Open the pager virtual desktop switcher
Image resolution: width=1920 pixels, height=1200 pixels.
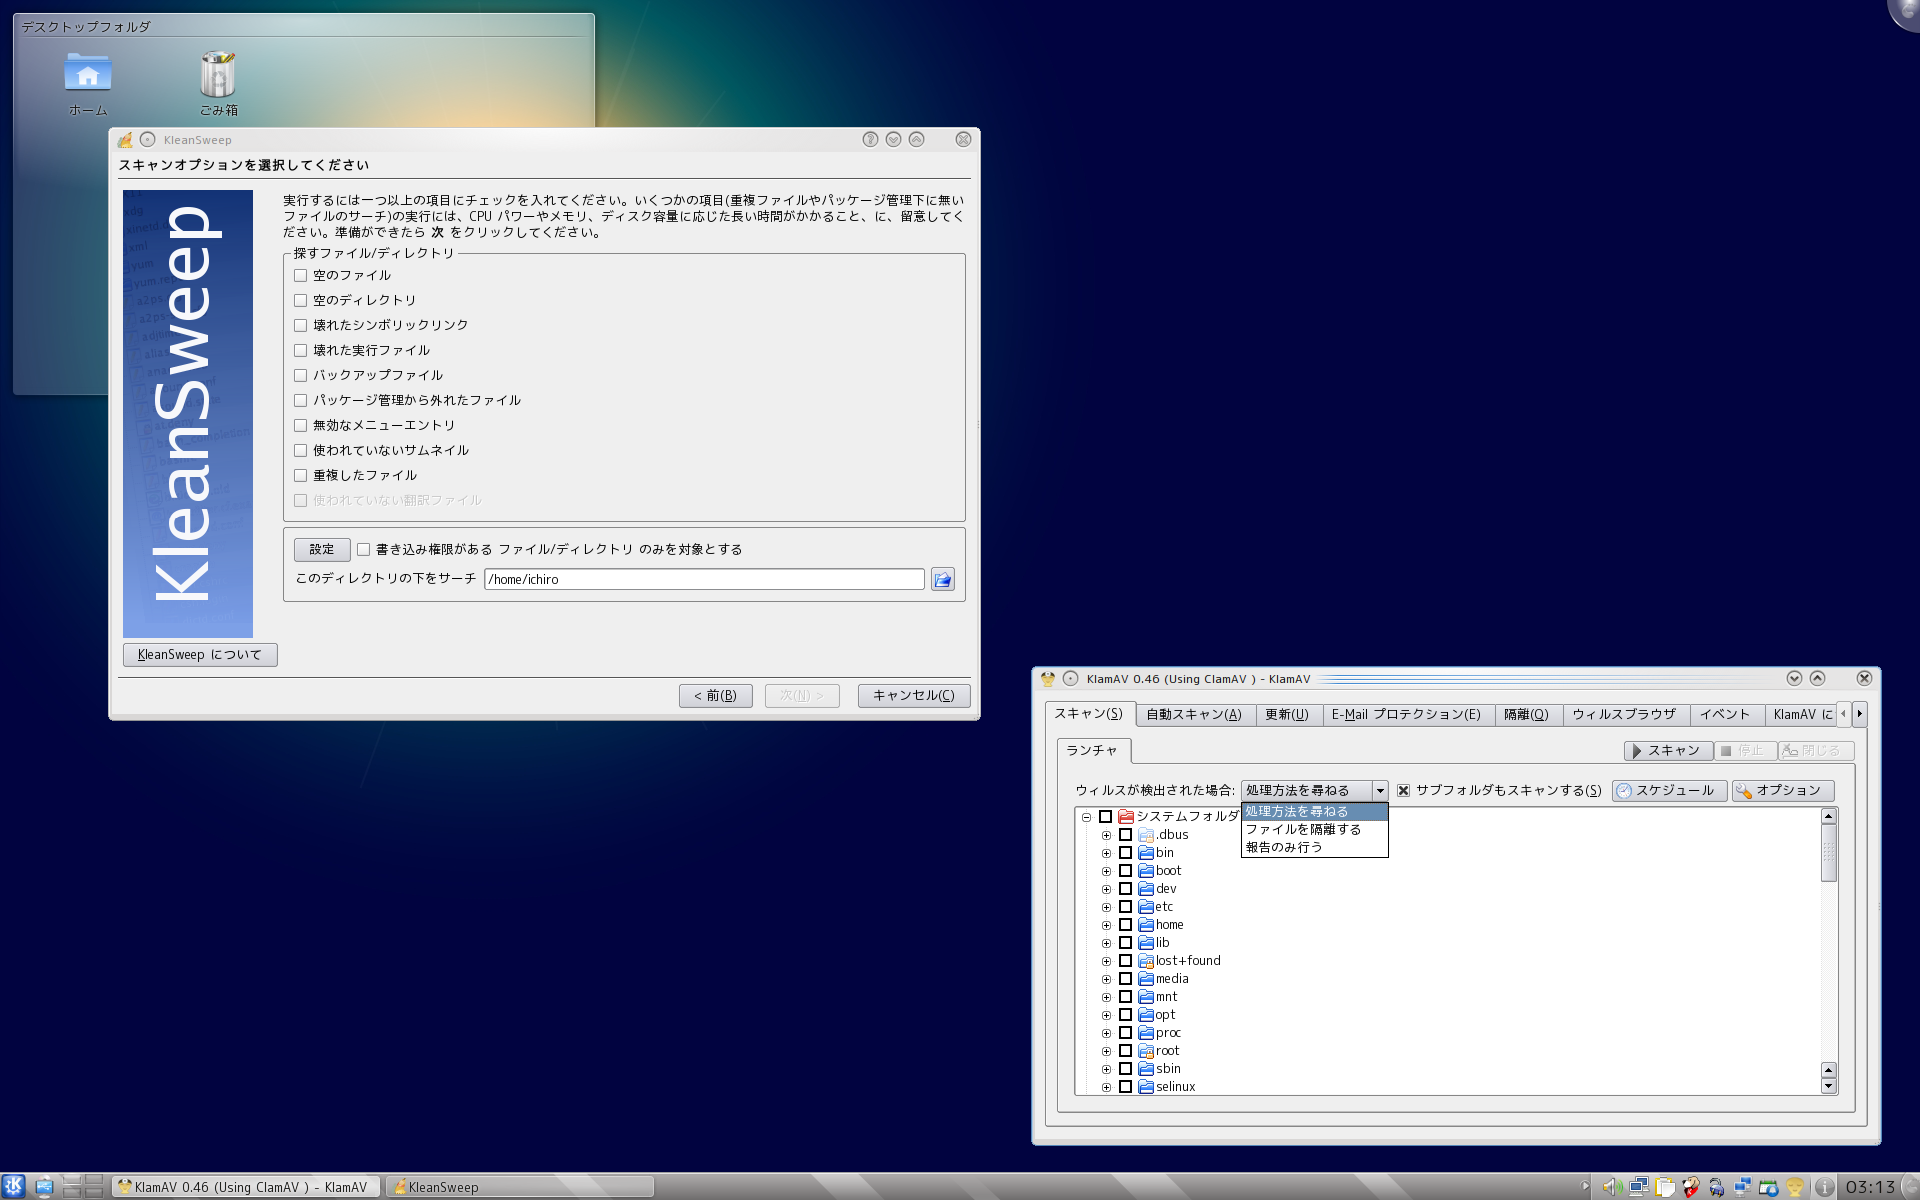point(83,1186)
